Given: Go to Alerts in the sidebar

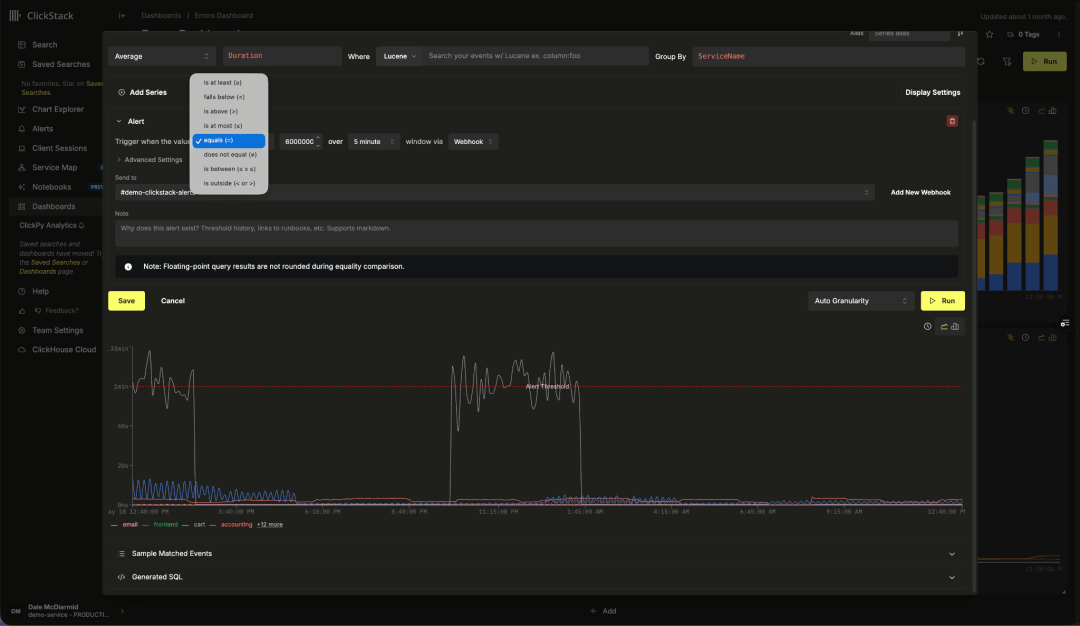Looking at the screenshot, I should click(x=43, y=129).
